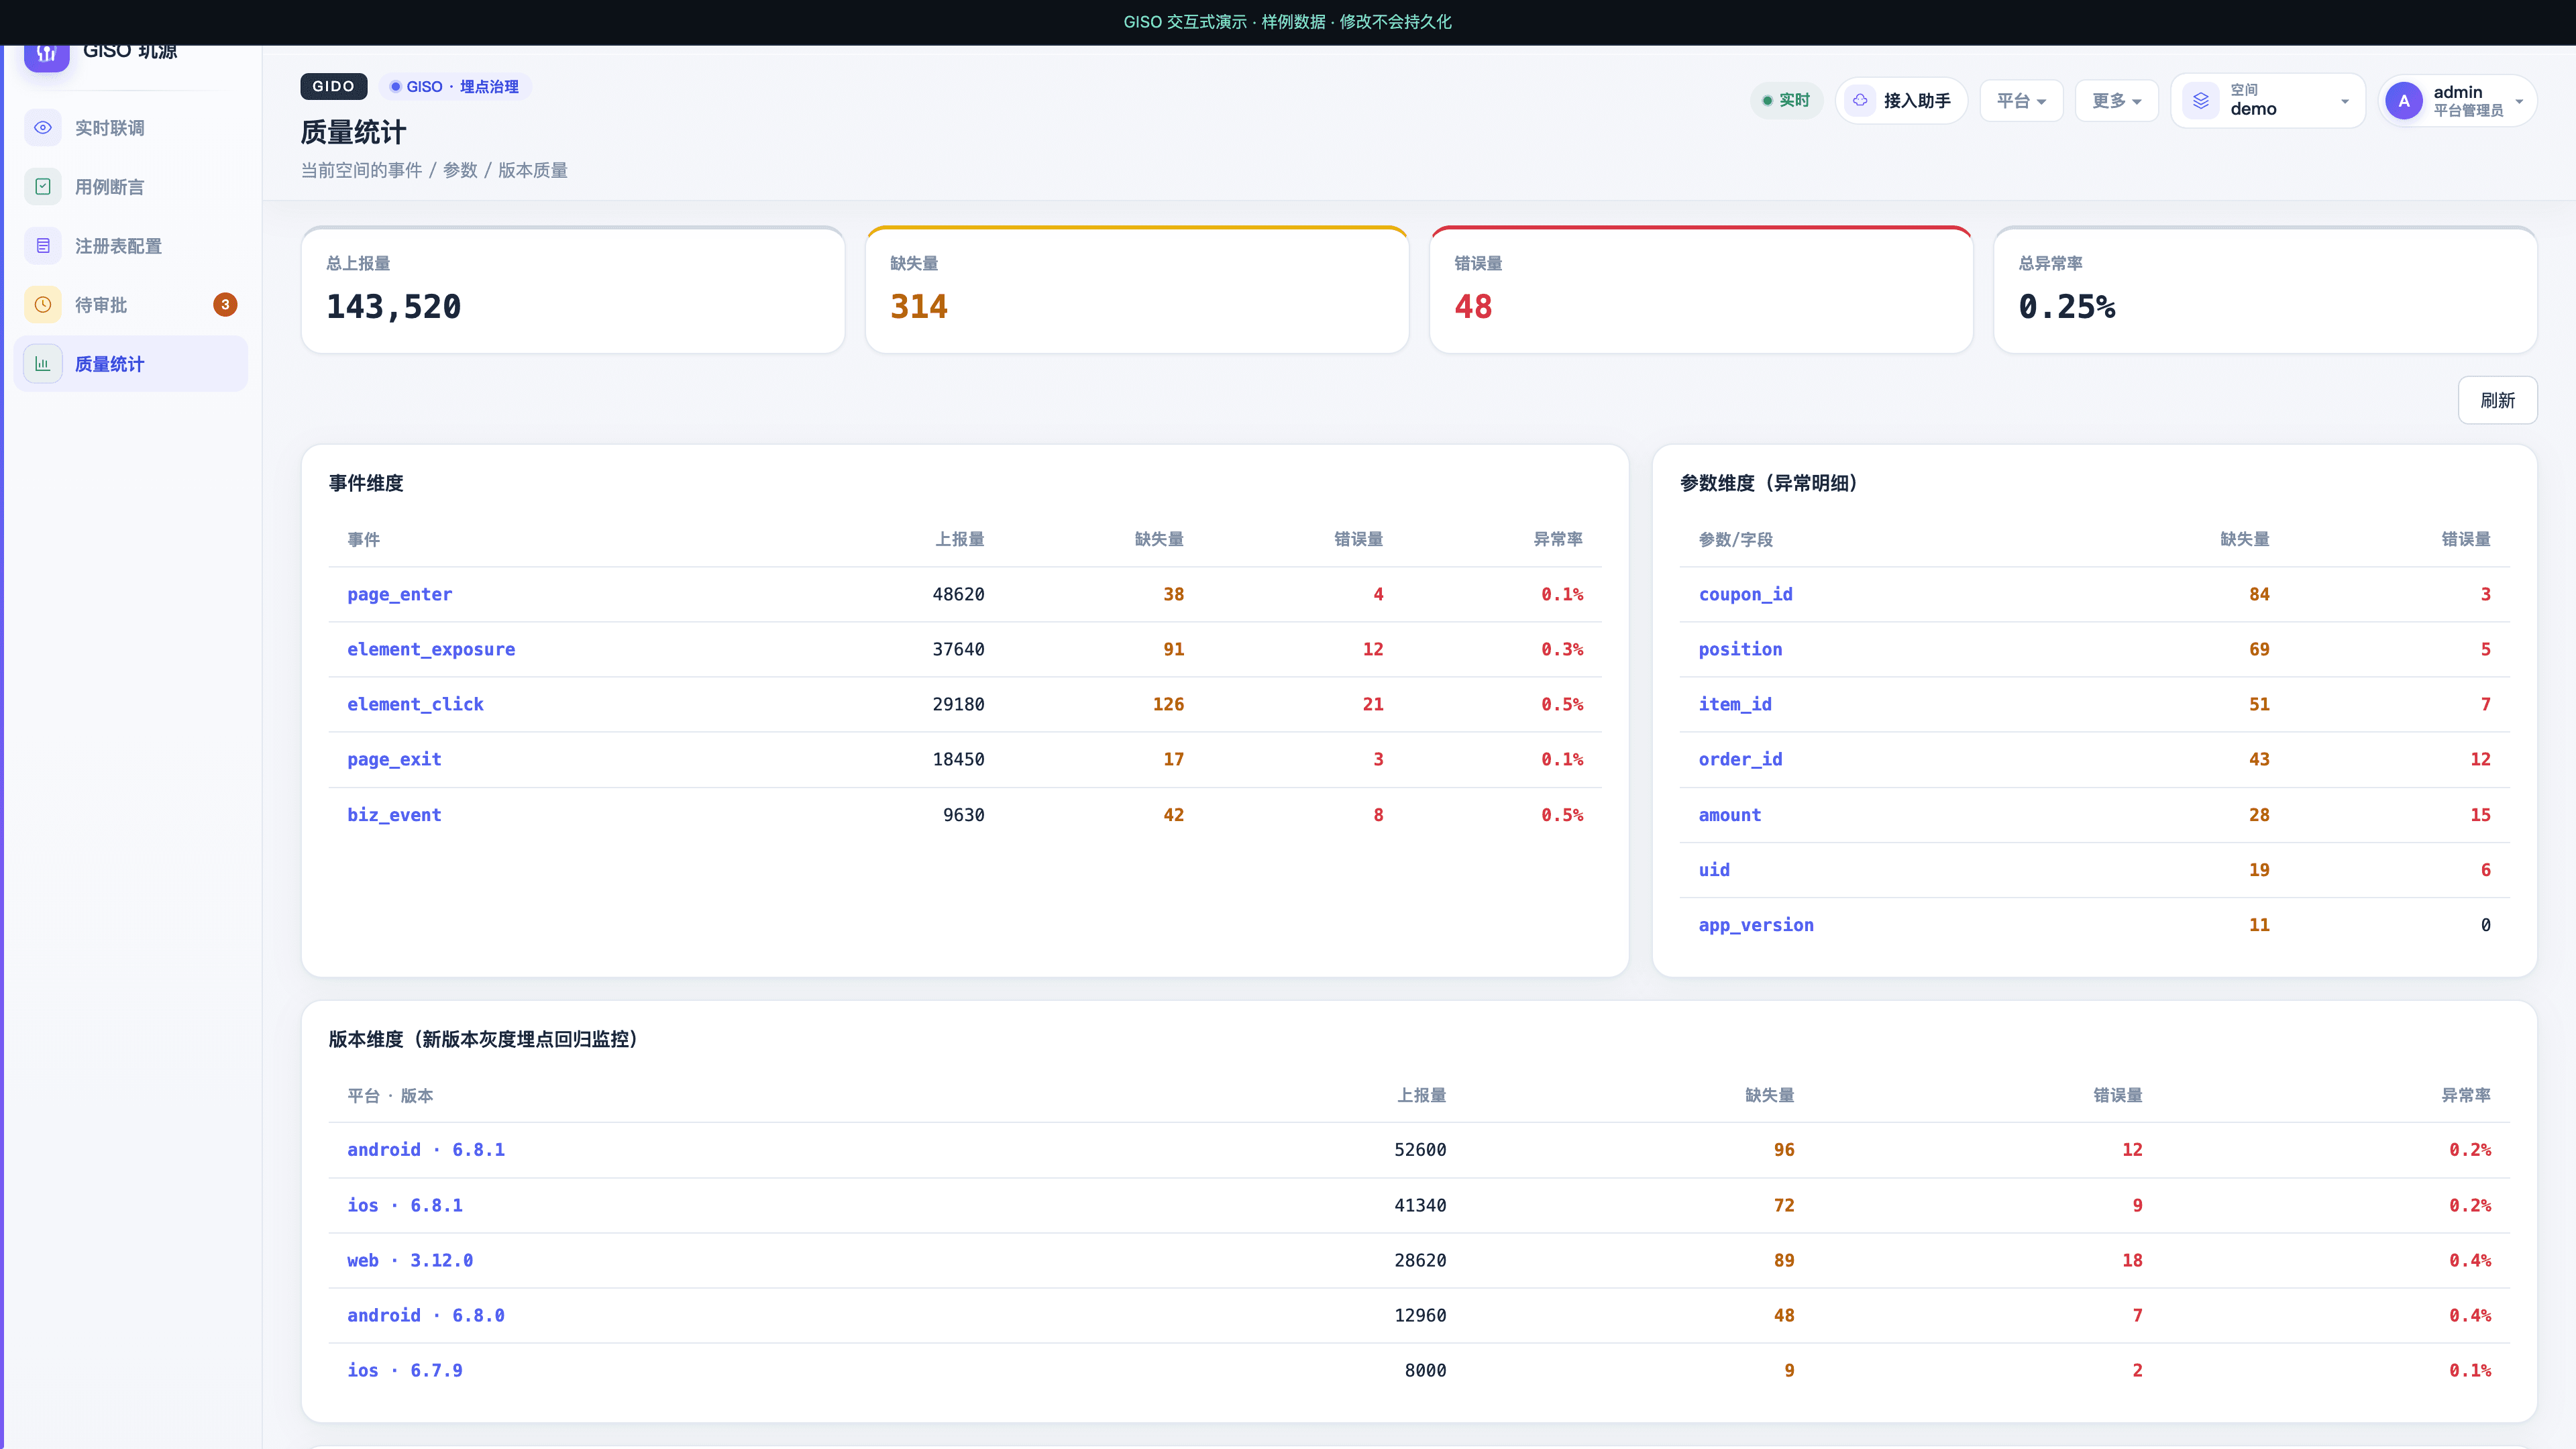Open the admin account menu arrow
This screenshot has width=2576, height=1449.
2519,102
